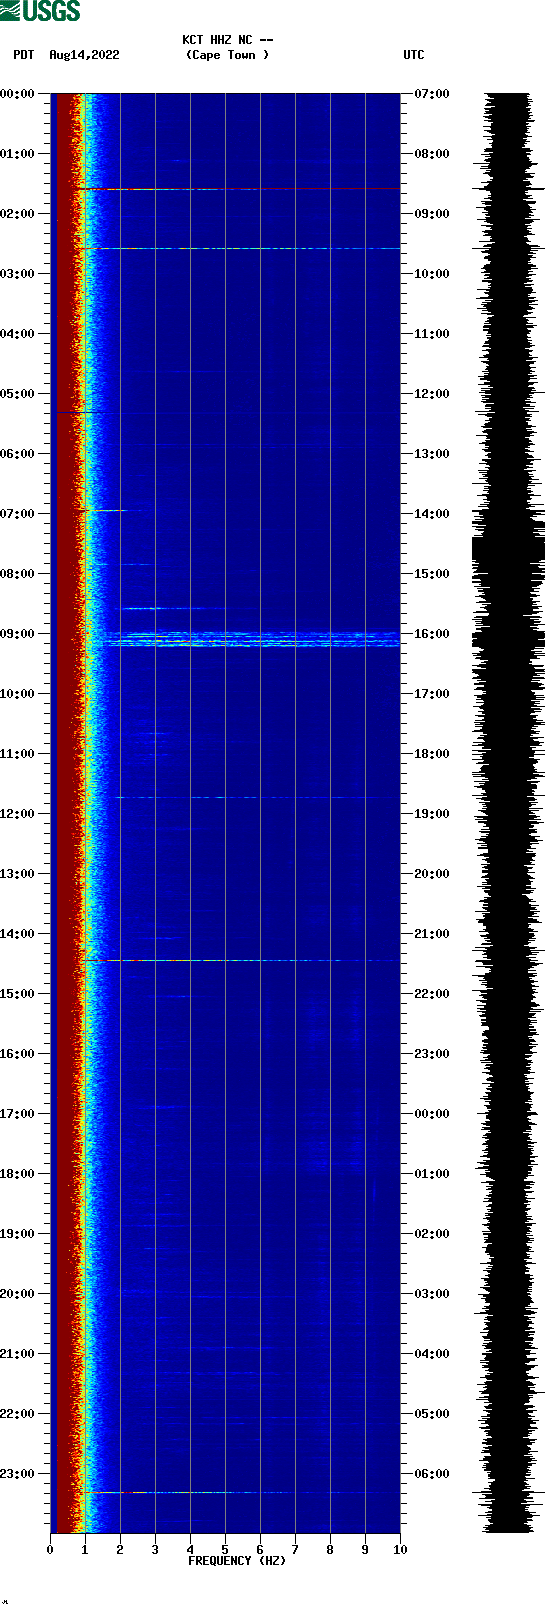Image resolution: width=552 pixels, height=1613 pixels.
Task: Click the '16:00' UTC time label
Action: click(432, 634)
